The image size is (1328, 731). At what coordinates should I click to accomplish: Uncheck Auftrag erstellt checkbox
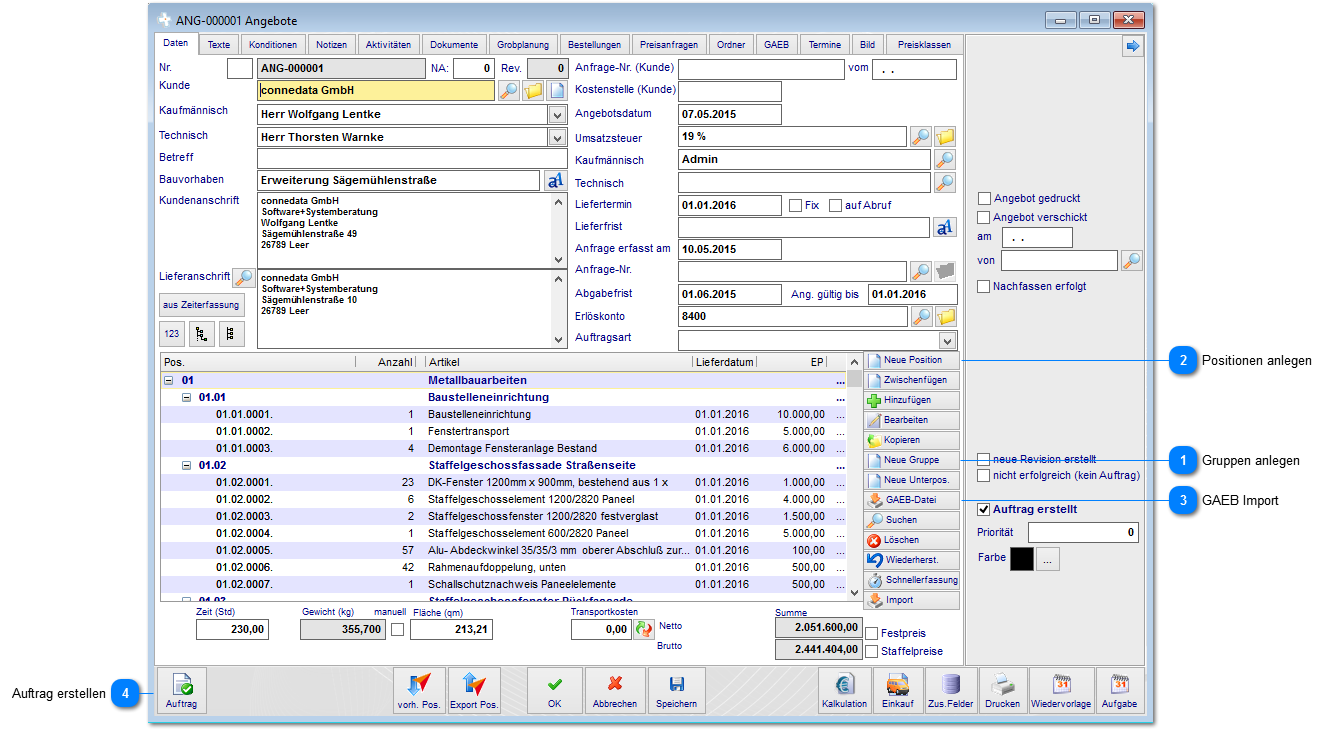pos(984,509)
